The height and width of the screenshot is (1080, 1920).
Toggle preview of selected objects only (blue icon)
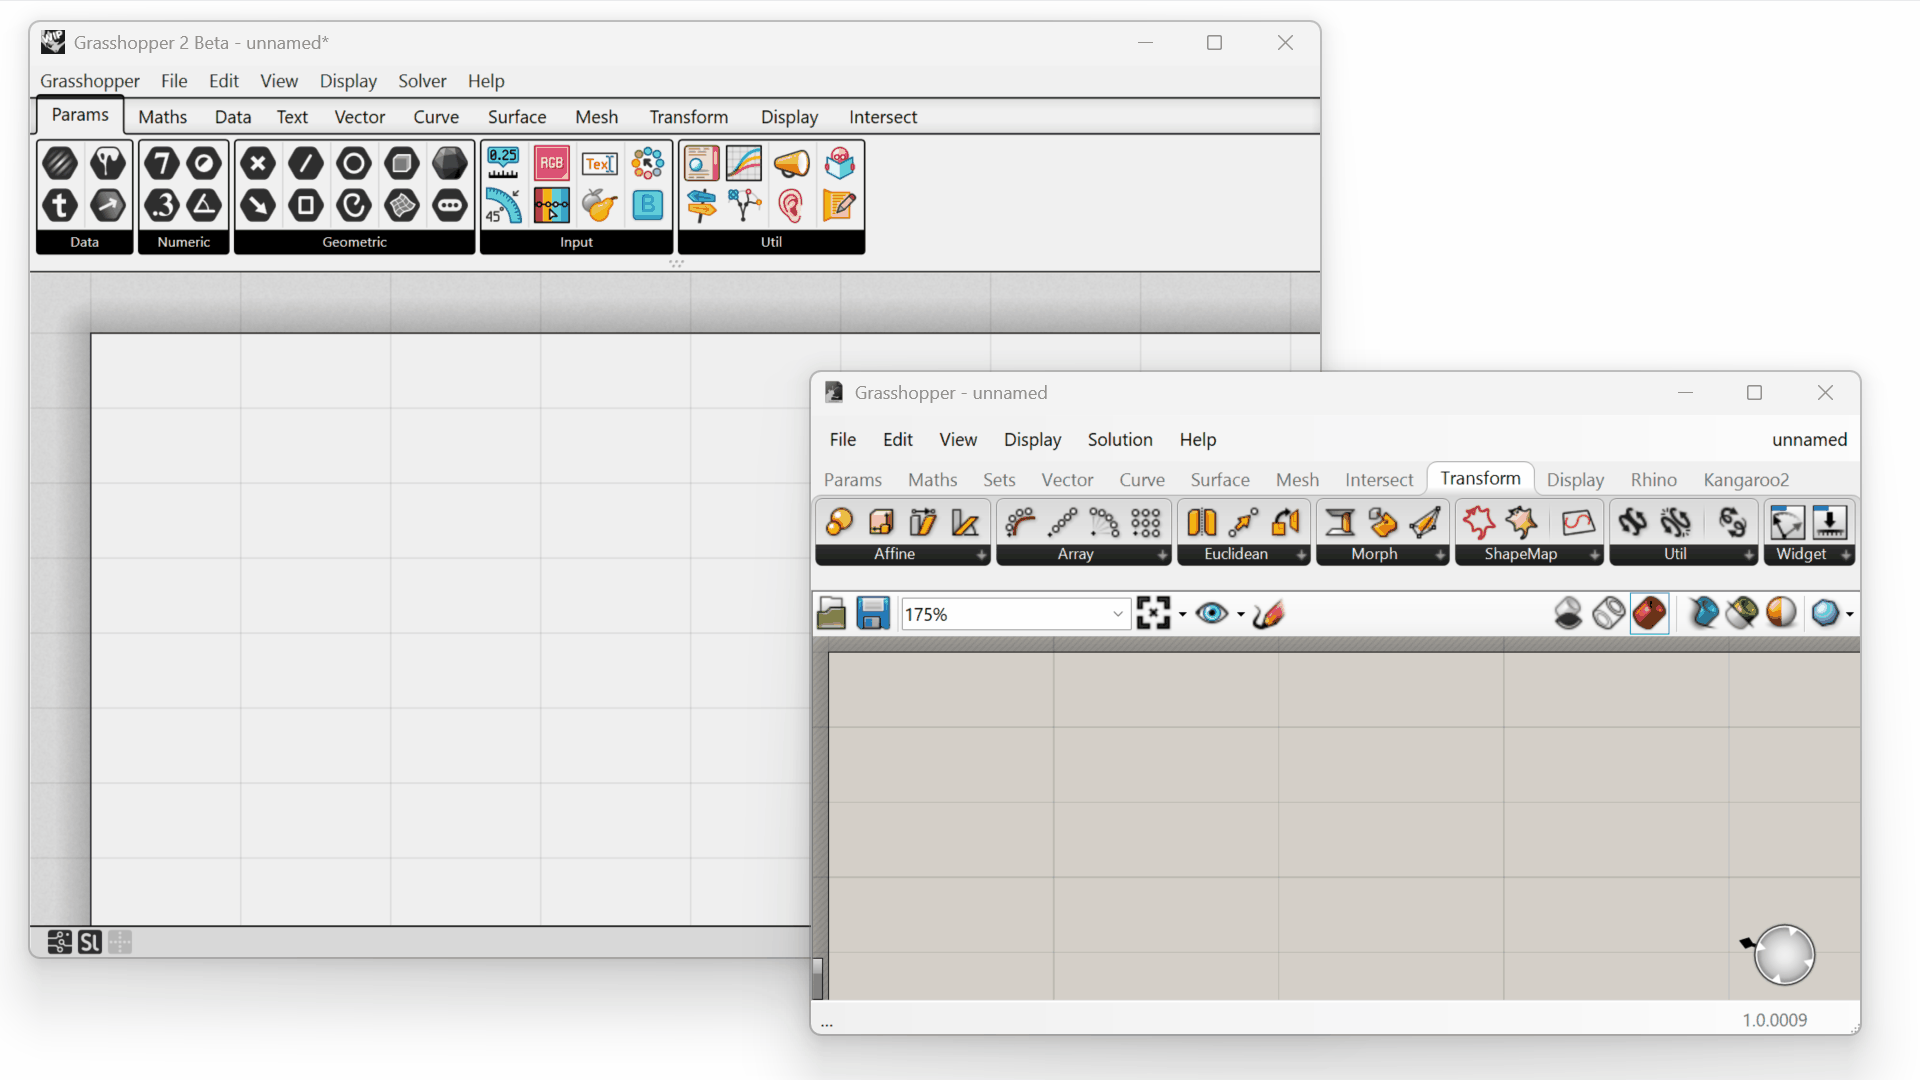coord(1704,613)
